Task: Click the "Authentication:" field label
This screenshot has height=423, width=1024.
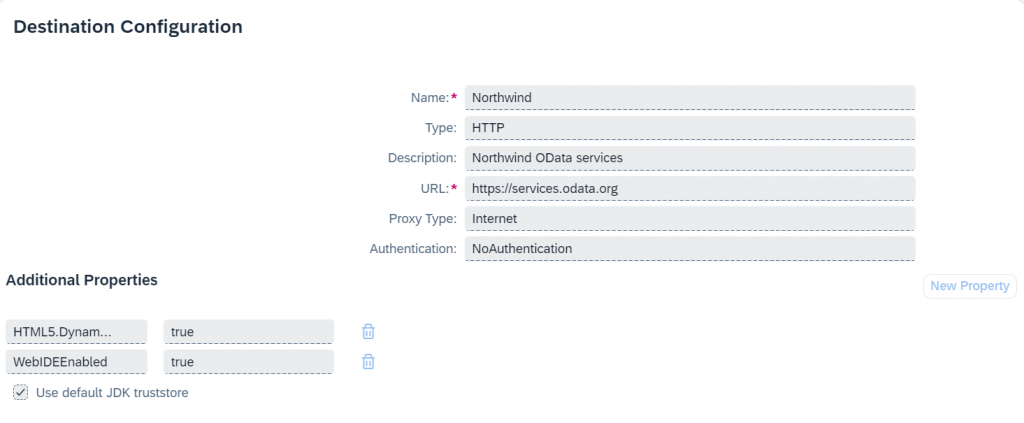Action: point(413,249)
